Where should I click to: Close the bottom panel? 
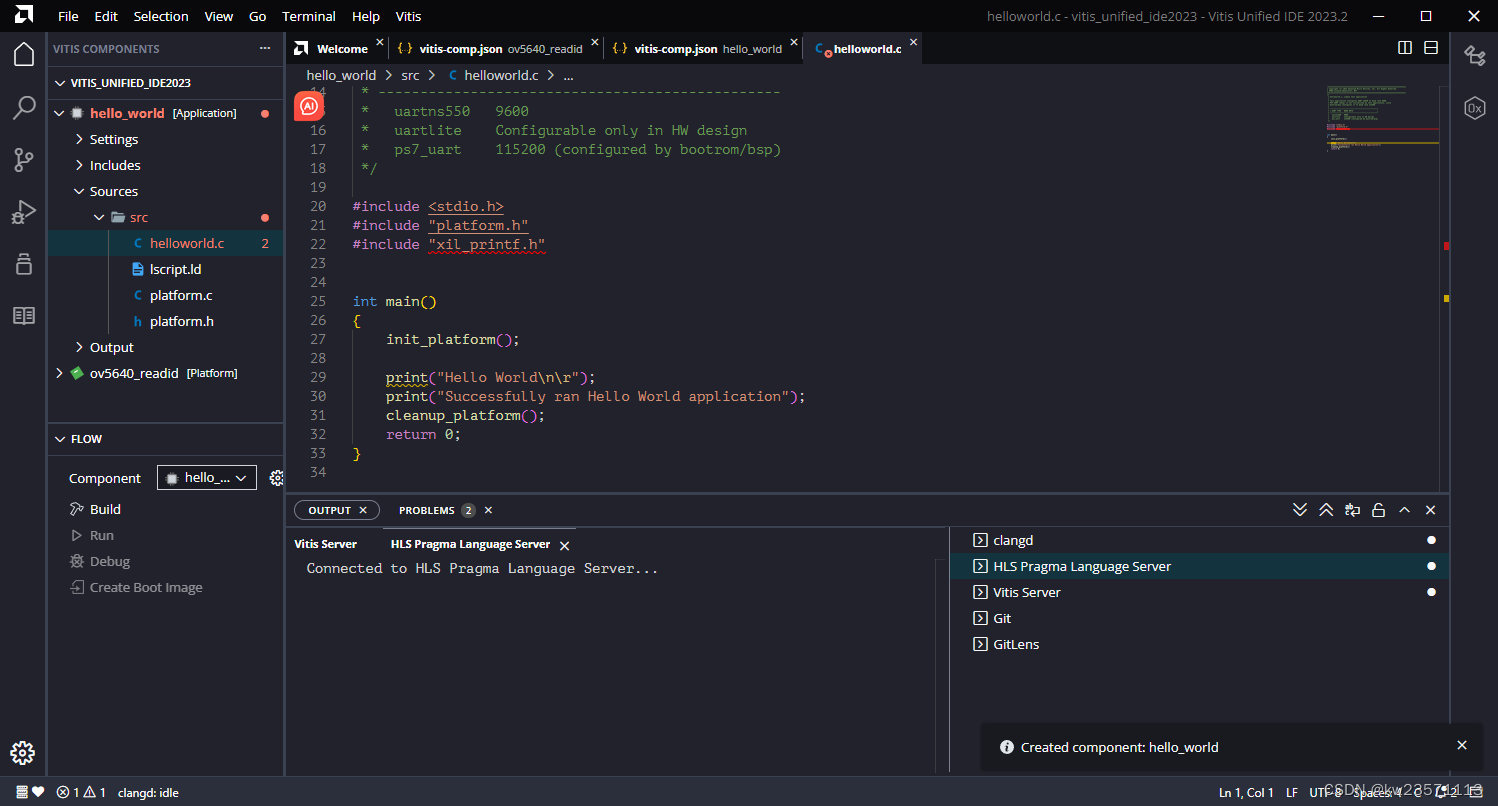(x=1430, y=510)
